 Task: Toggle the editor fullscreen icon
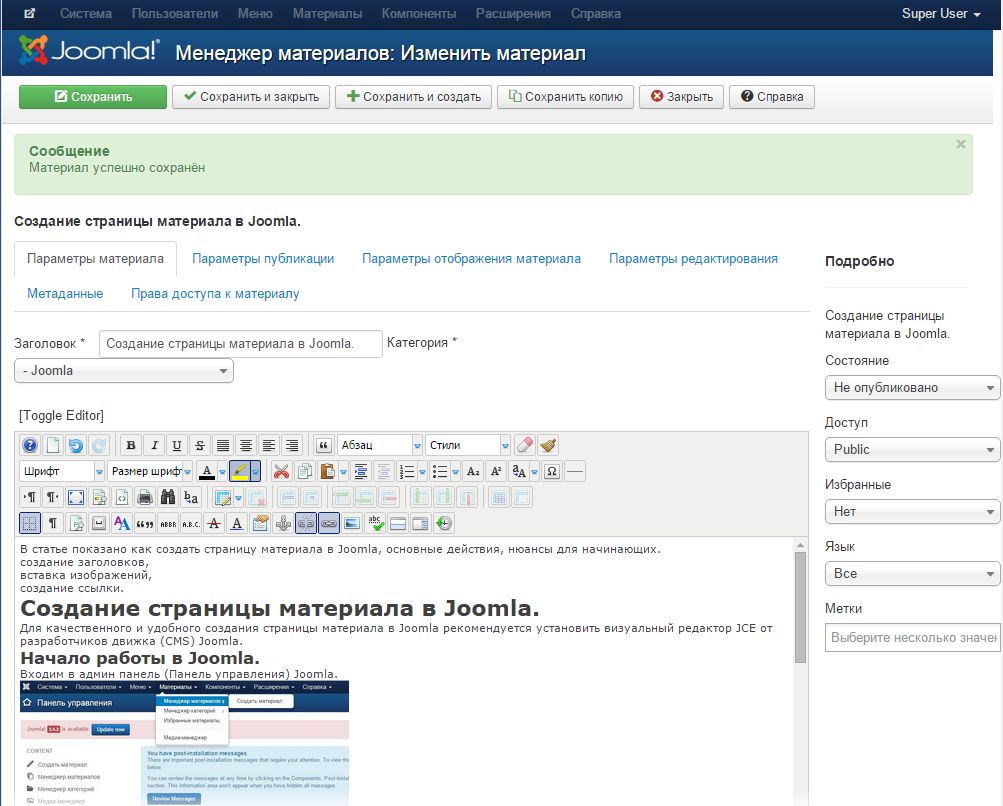76,497
